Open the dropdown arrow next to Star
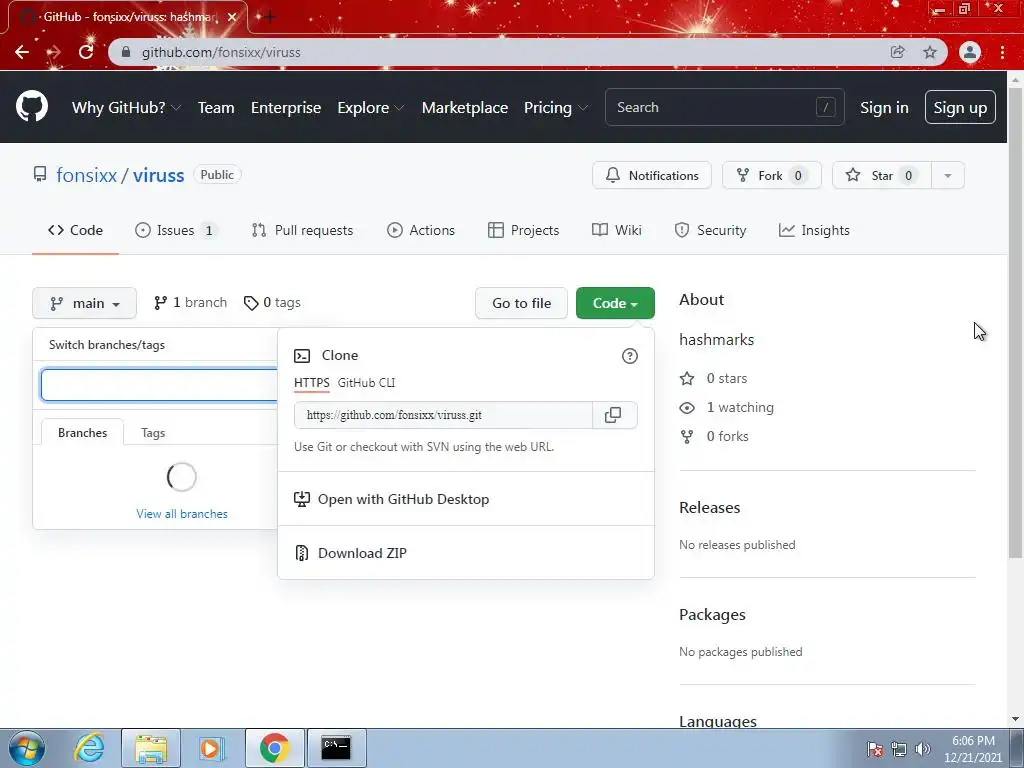 (948, 175)
